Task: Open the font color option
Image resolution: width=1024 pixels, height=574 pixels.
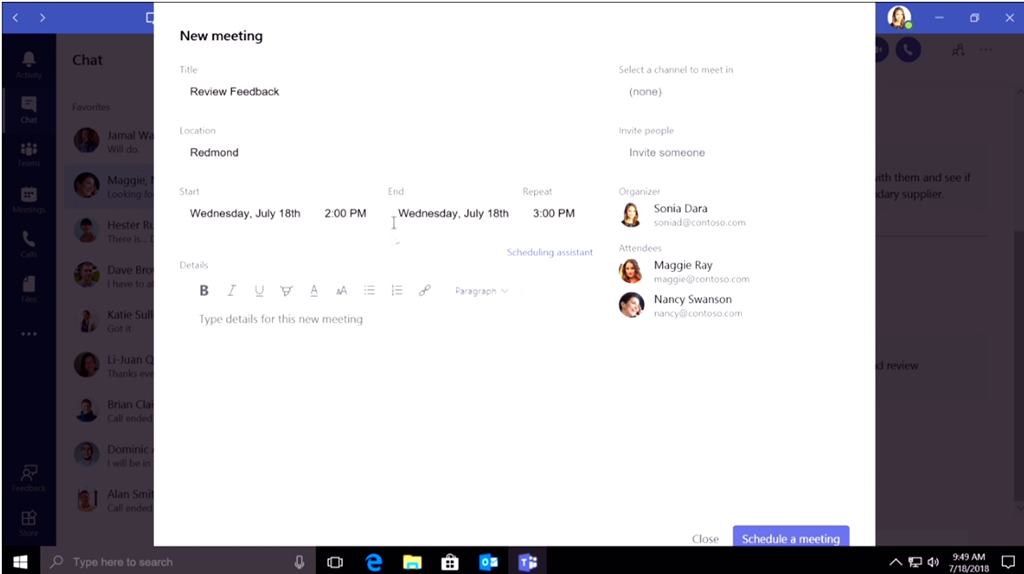Action: click(314, 291)
